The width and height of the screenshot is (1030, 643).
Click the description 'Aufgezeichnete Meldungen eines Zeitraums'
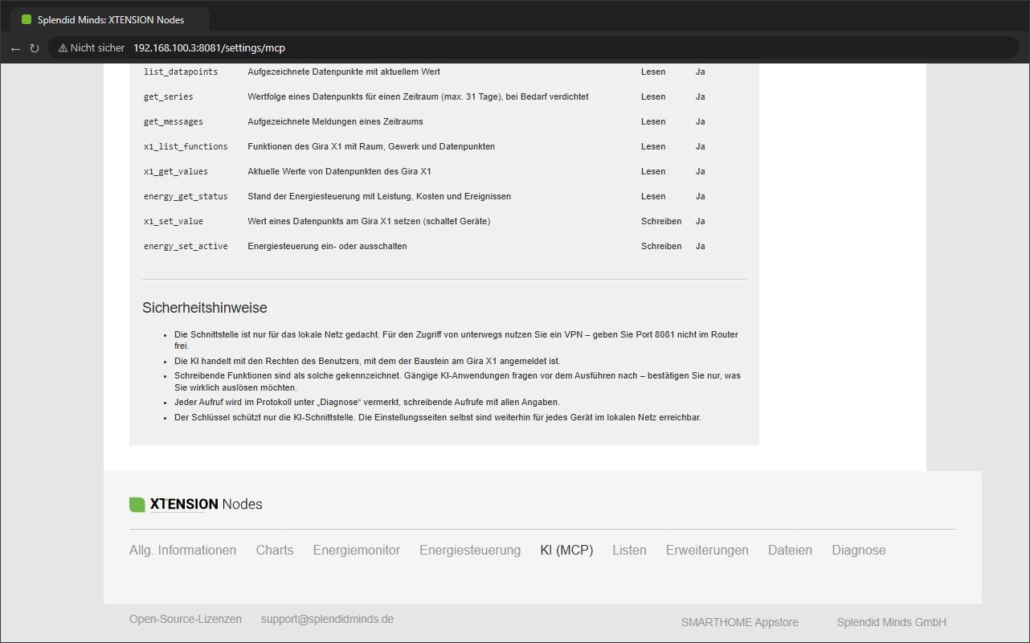(335, 122)
